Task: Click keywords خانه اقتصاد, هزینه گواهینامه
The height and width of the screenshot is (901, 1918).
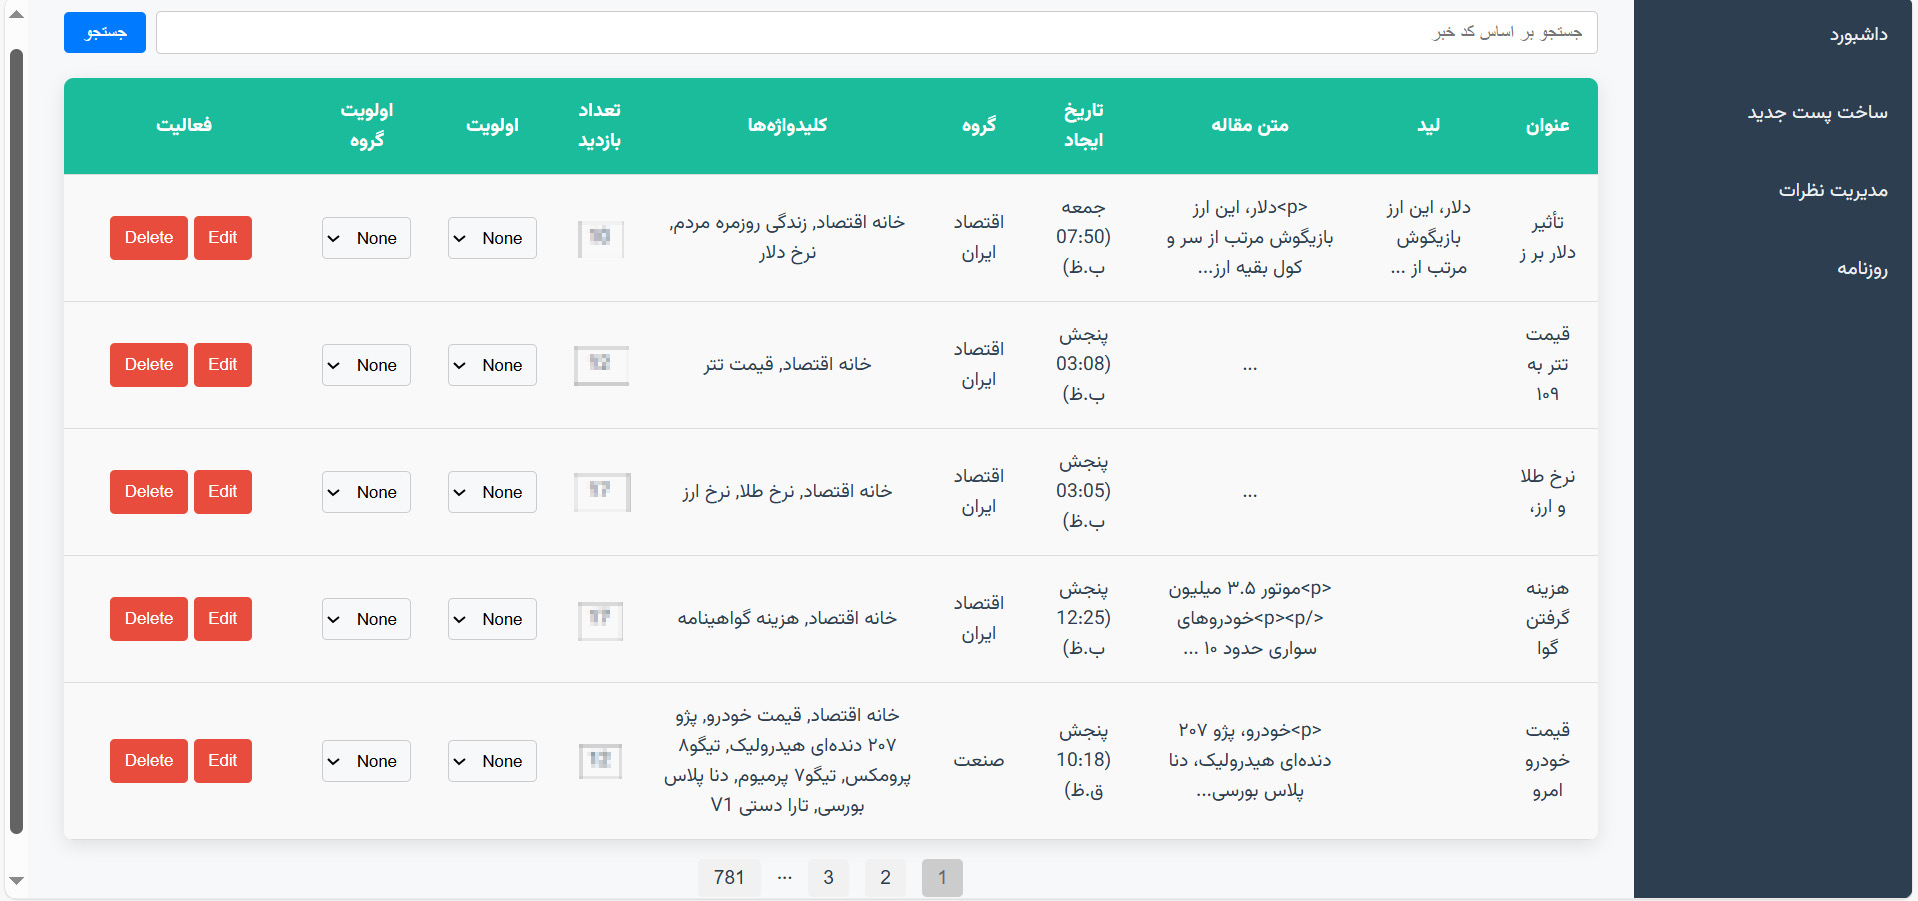Action: 787,619
